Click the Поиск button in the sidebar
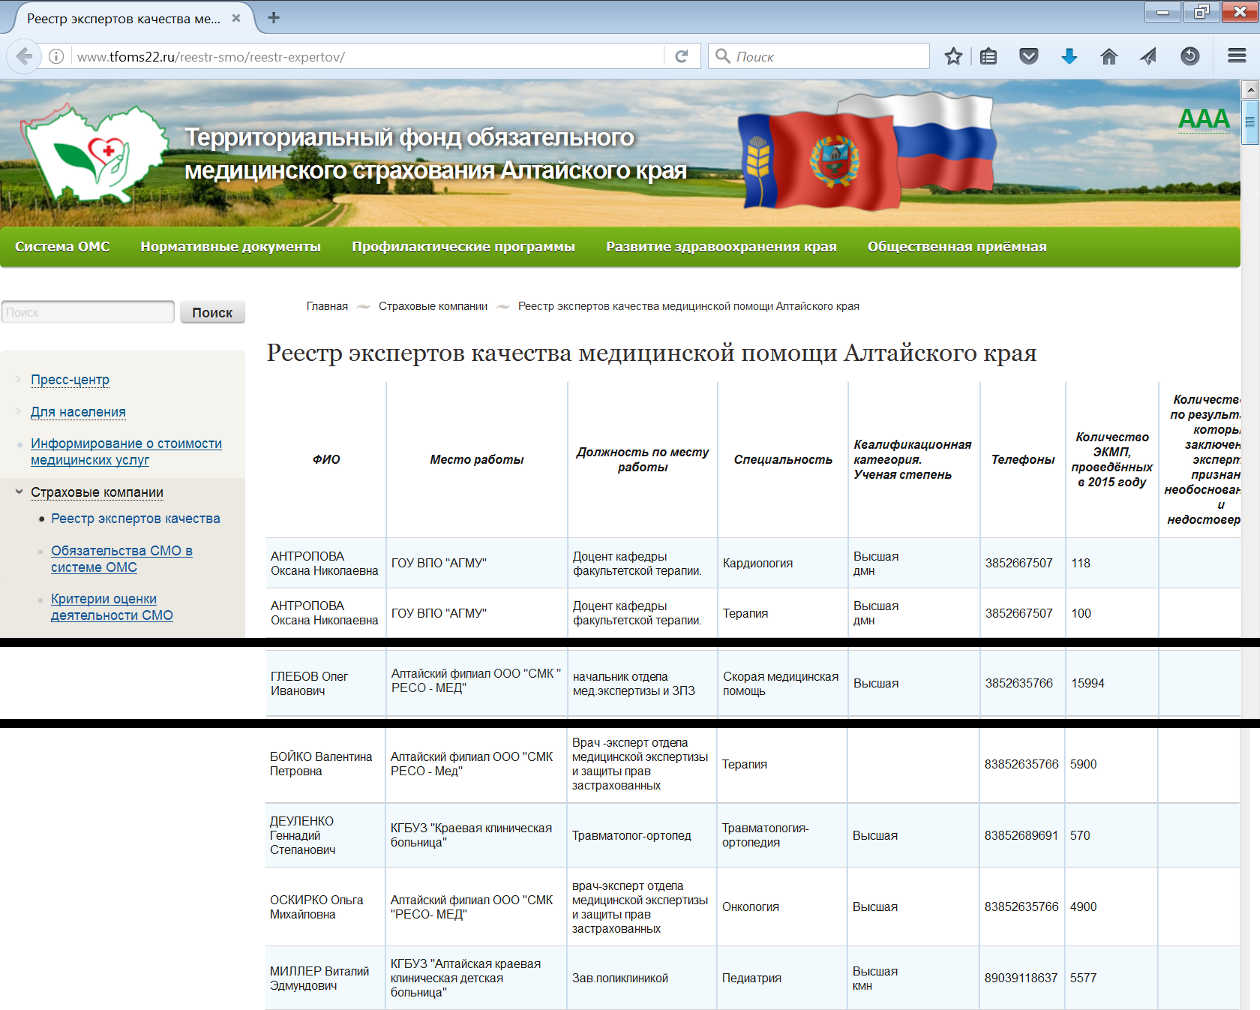 [x=212, y=313]
